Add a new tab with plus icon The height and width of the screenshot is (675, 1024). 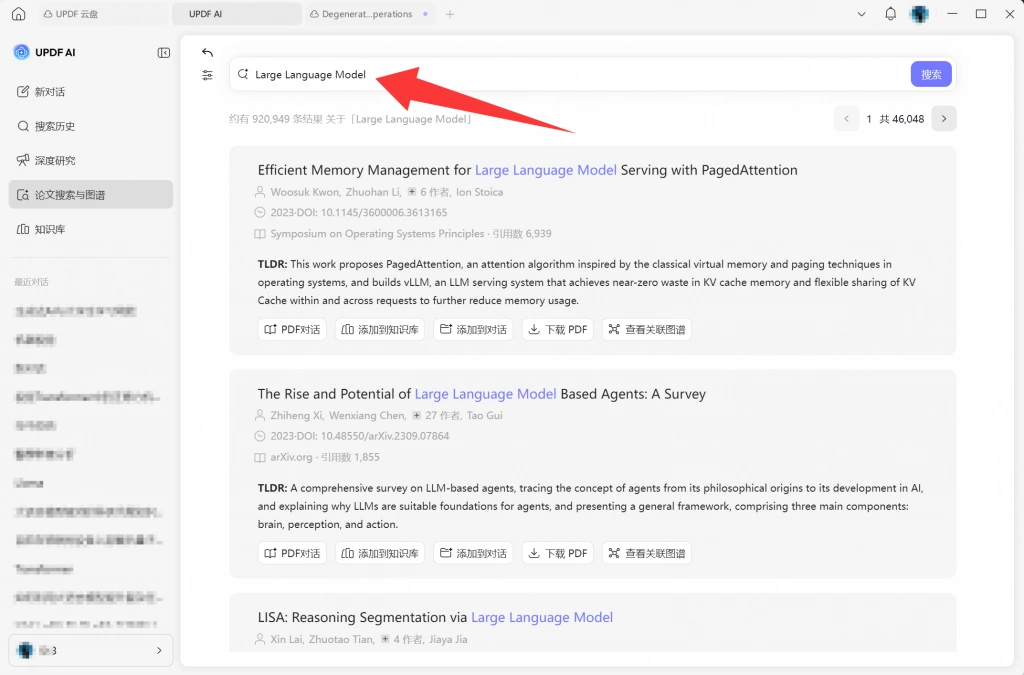(x=449, y=14)
